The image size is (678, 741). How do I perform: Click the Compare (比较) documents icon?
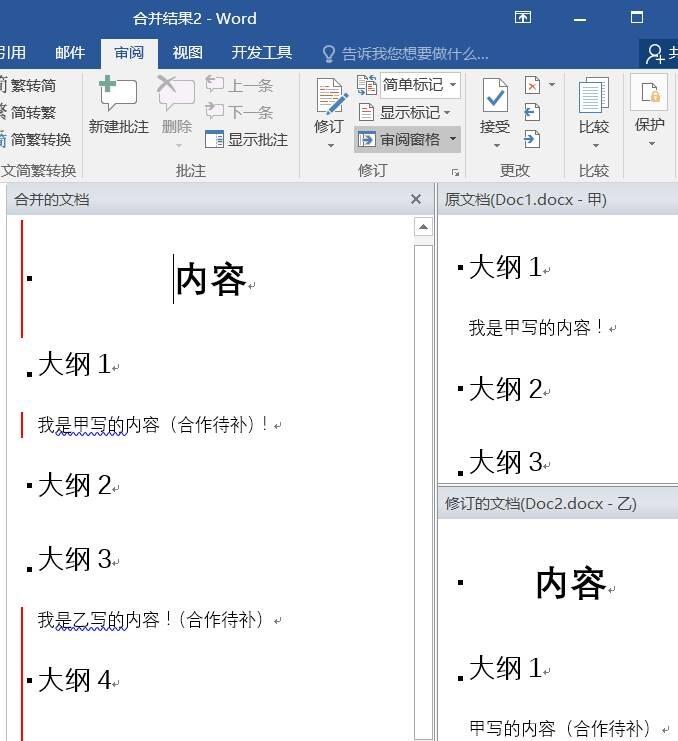pos(594,96)
